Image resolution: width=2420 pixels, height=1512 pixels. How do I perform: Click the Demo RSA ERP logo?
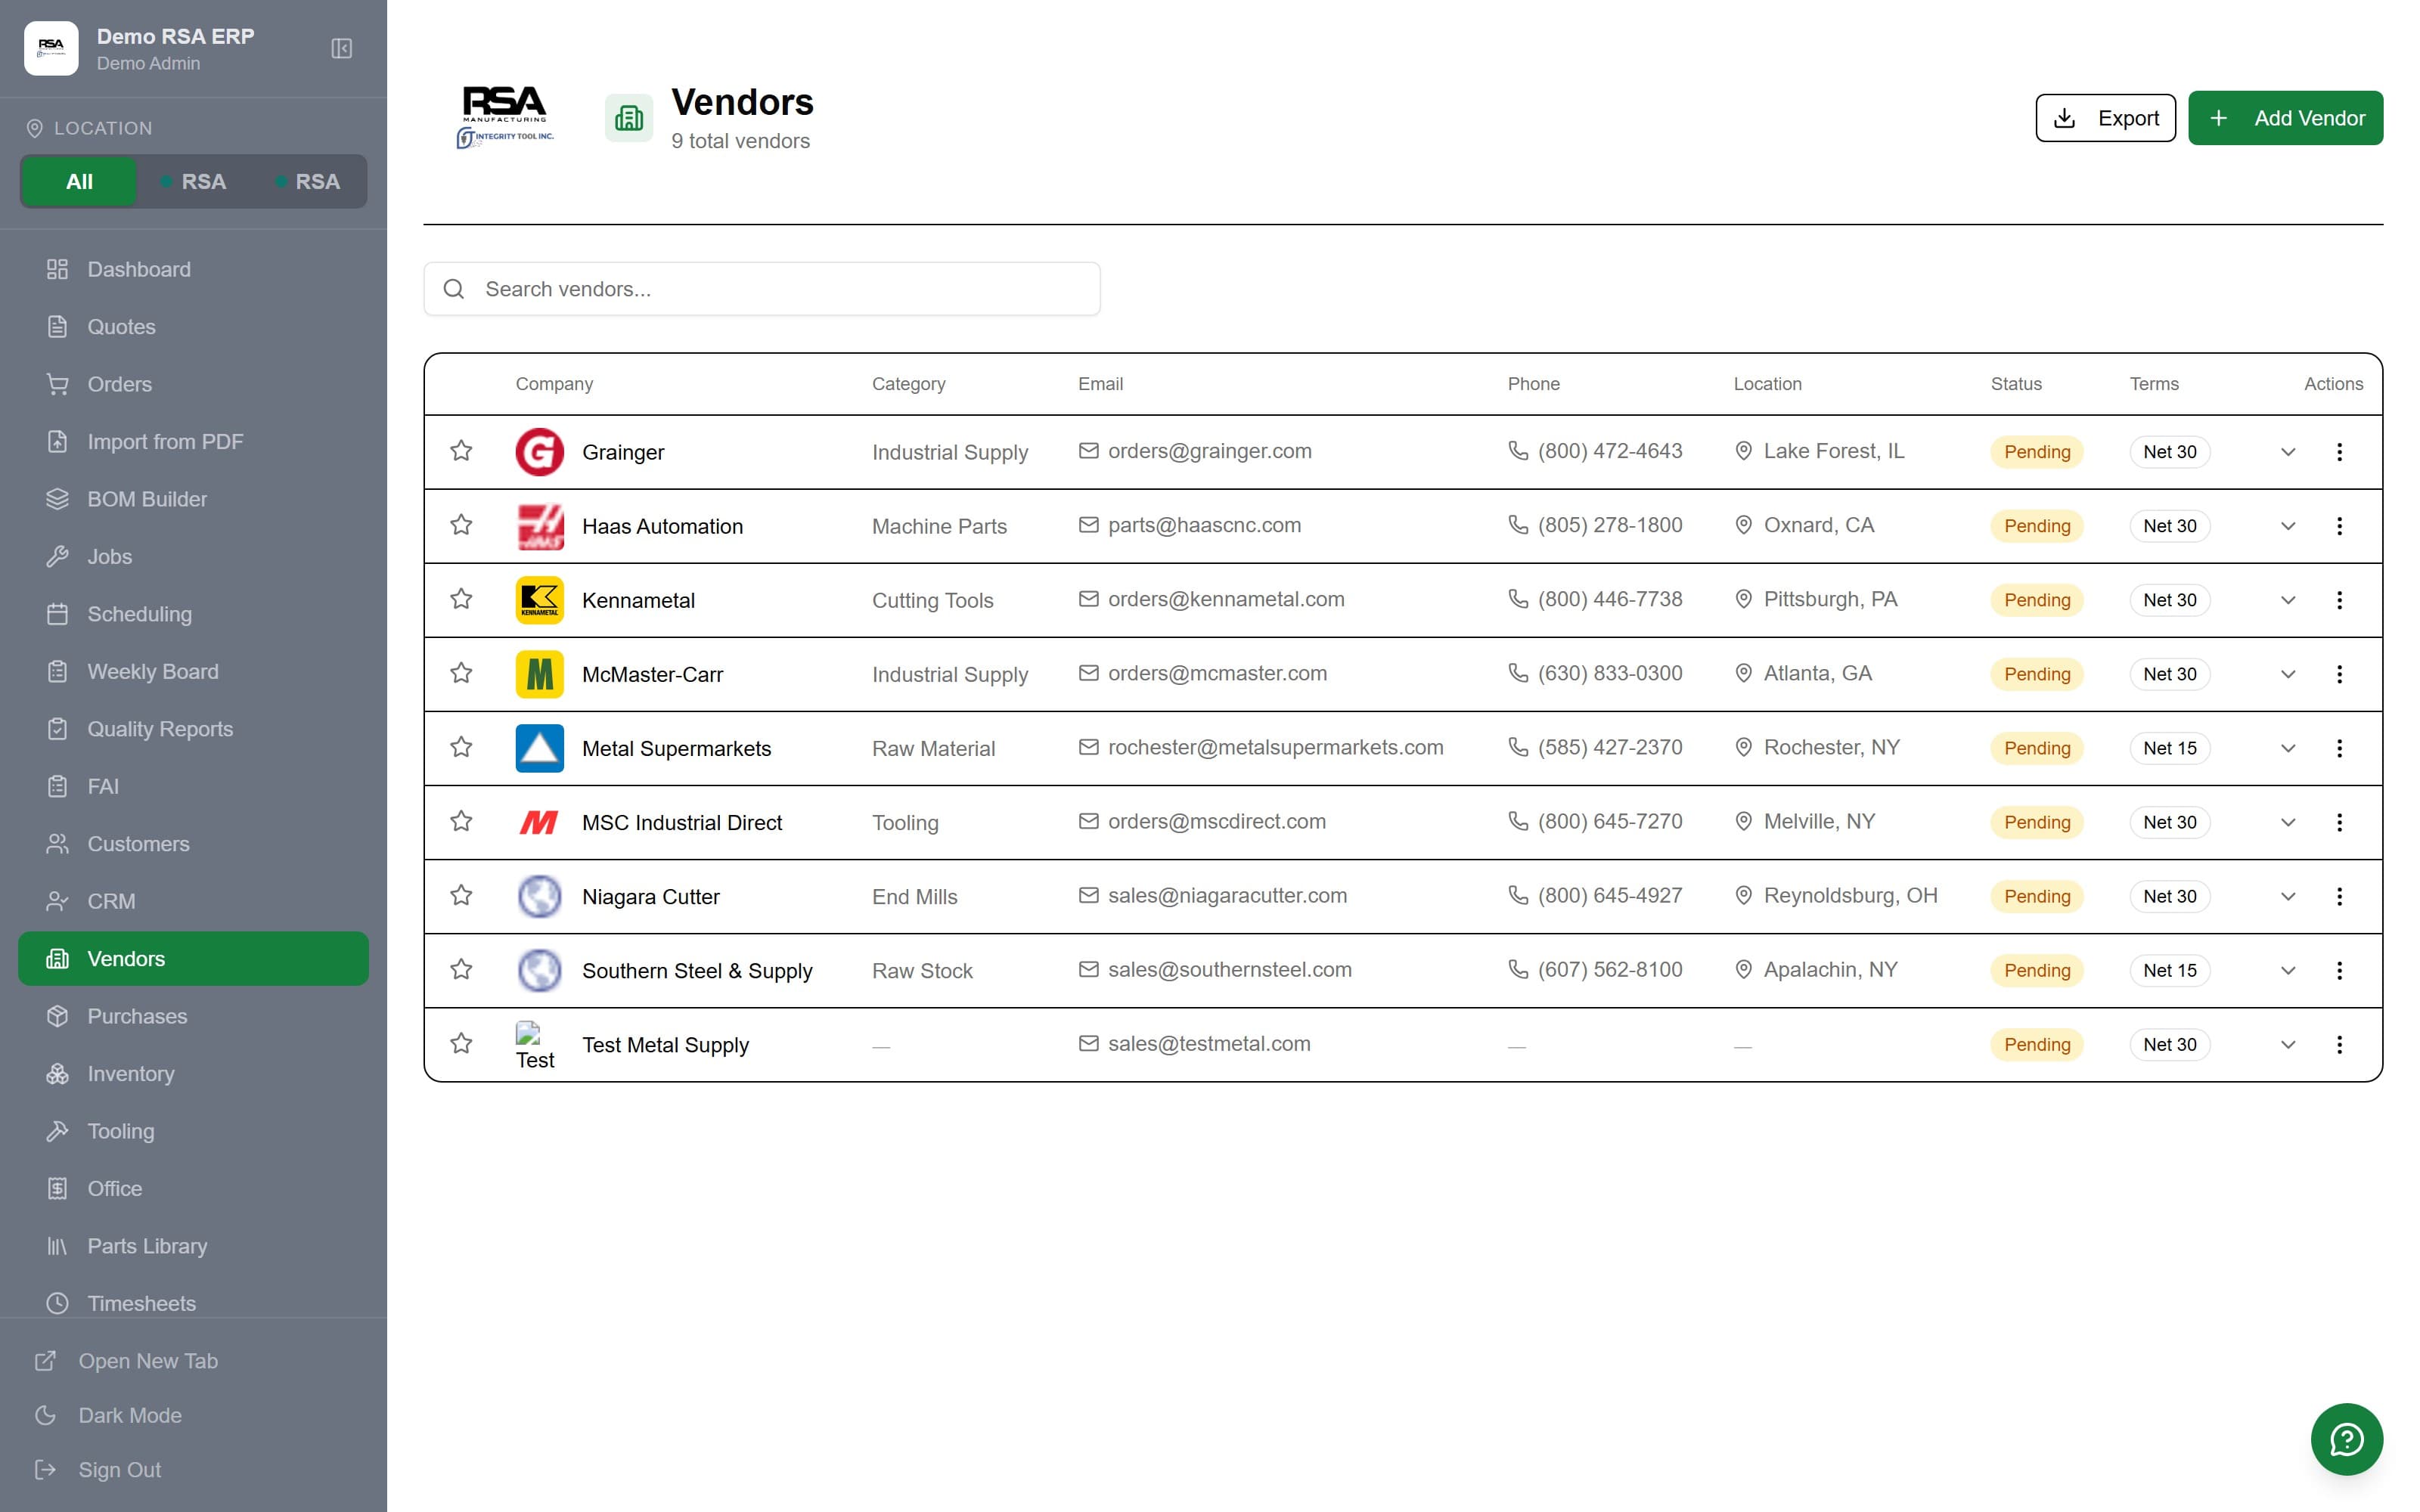point(51,48)
